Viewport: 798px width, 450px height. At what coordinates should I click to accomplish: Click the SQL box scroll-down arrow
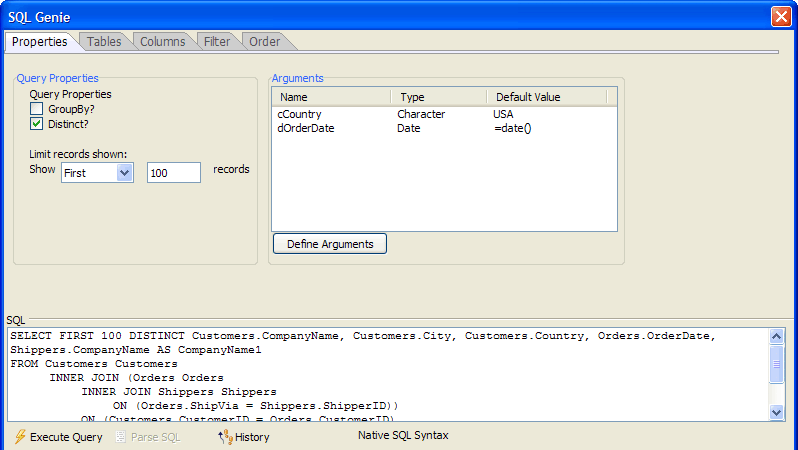pyautogui.click(x=776, y=412)
